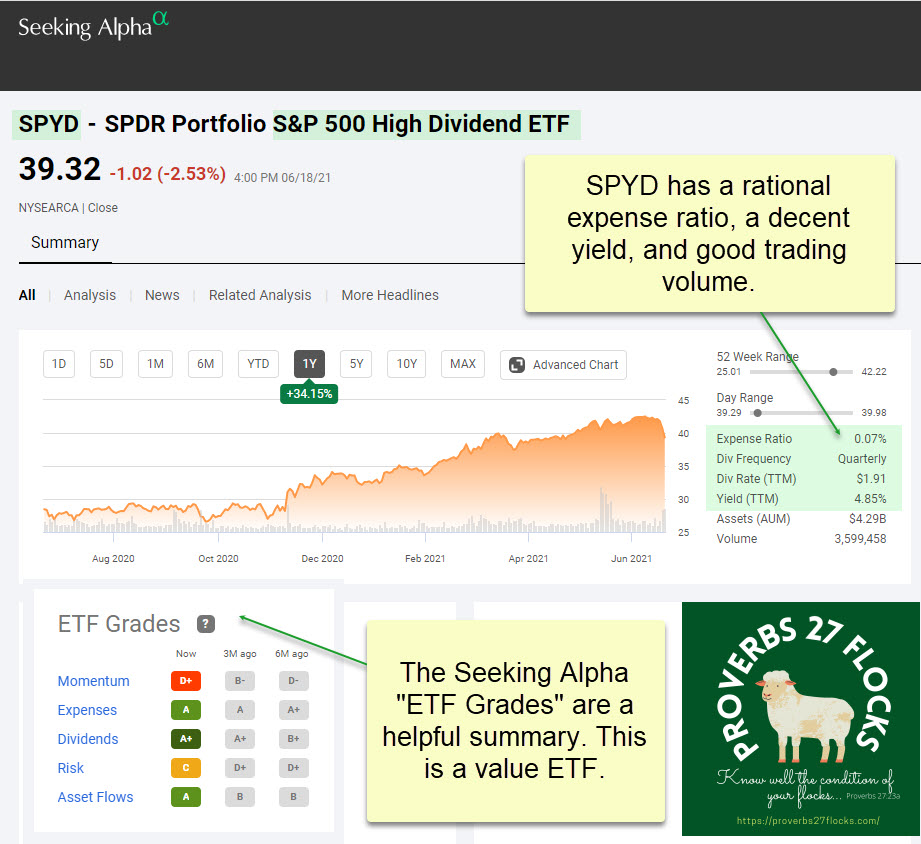Select the YTD chart period

coord(259,364)
